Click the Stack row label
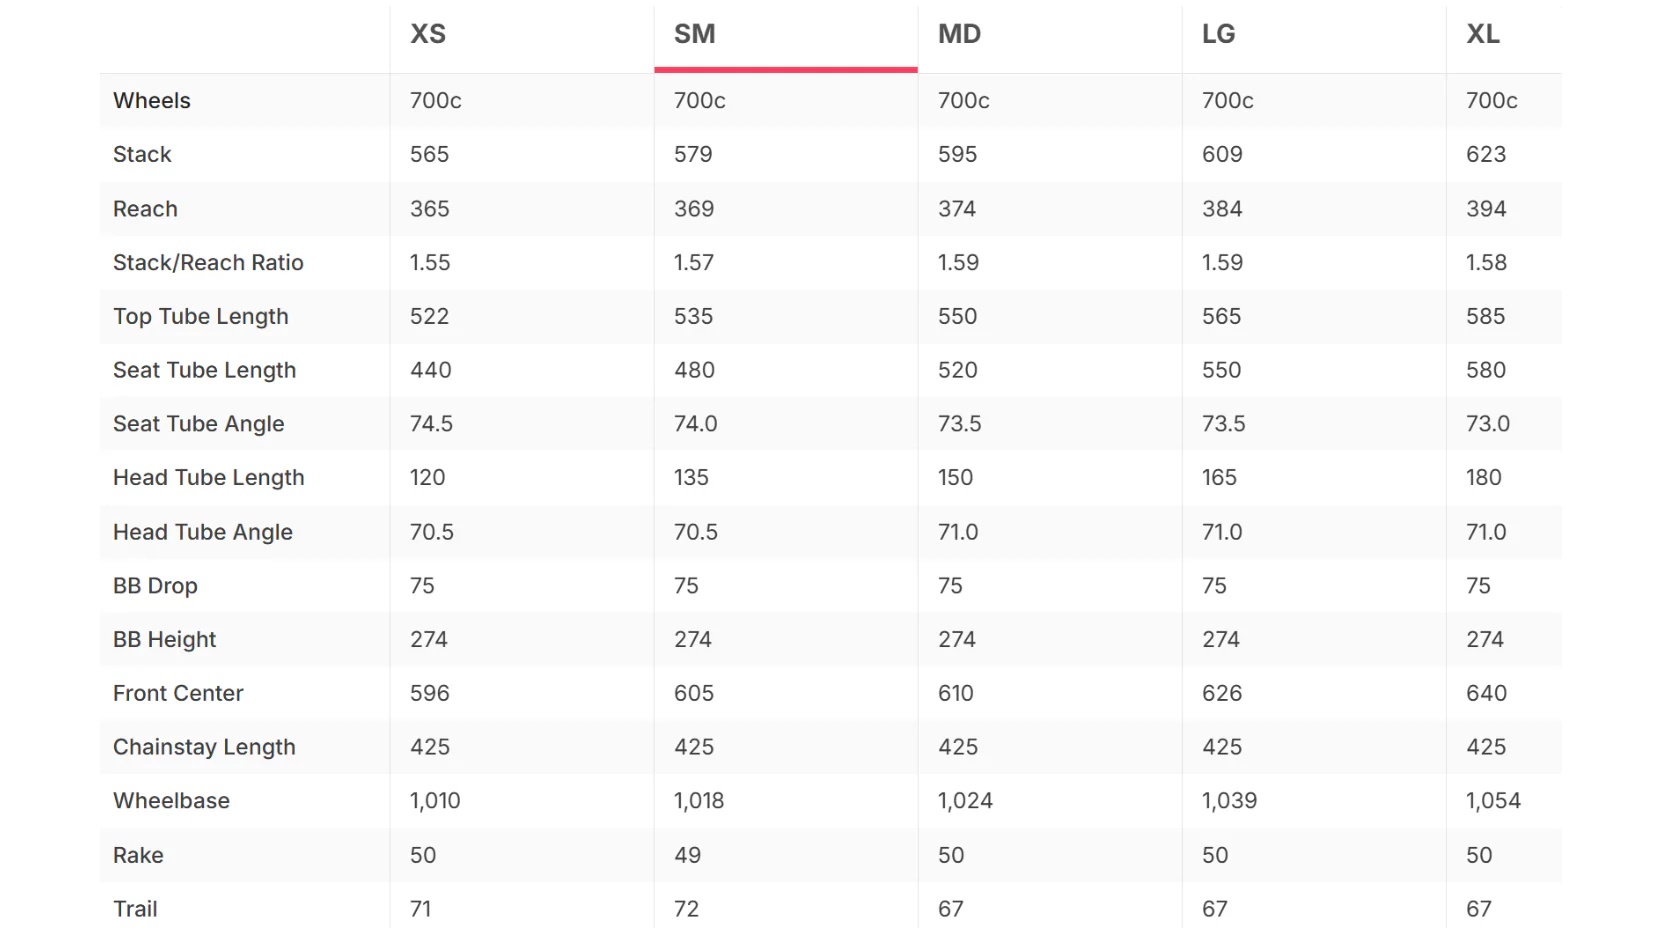Viewport: 1661px width, 935px height. [x=142, y=154]
